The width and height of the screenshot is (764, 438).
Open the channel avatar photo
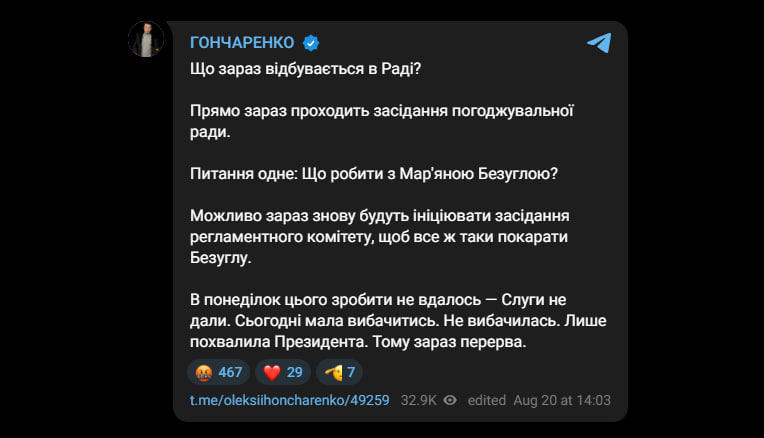point(146,40)
